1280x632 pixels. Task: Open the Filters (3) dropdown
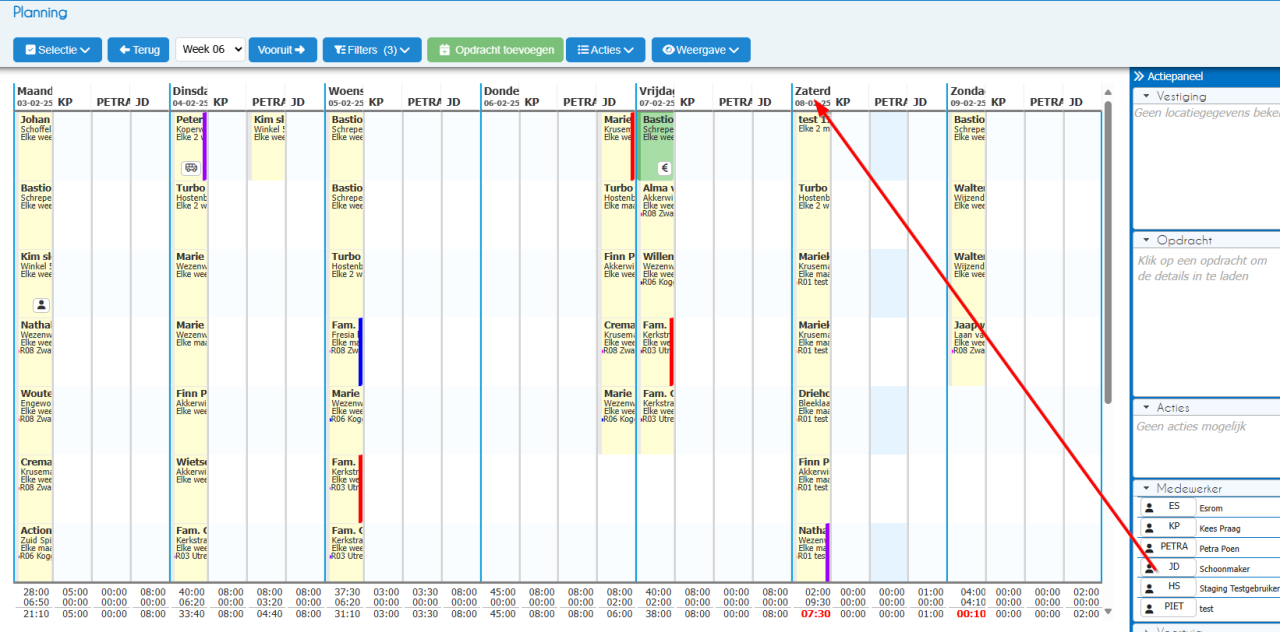372,50
